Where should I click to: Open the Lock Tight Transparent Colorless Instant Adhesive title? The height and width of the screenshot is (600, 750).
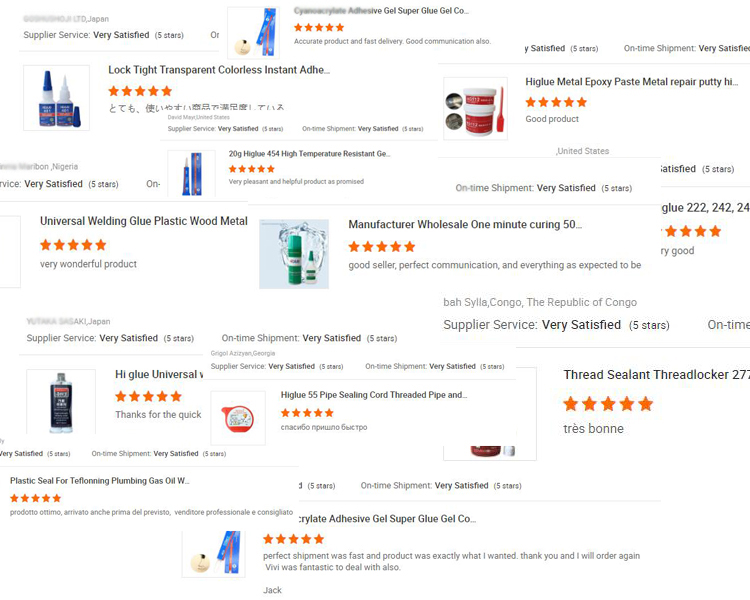pyautogui.click(x=218, y=70)
